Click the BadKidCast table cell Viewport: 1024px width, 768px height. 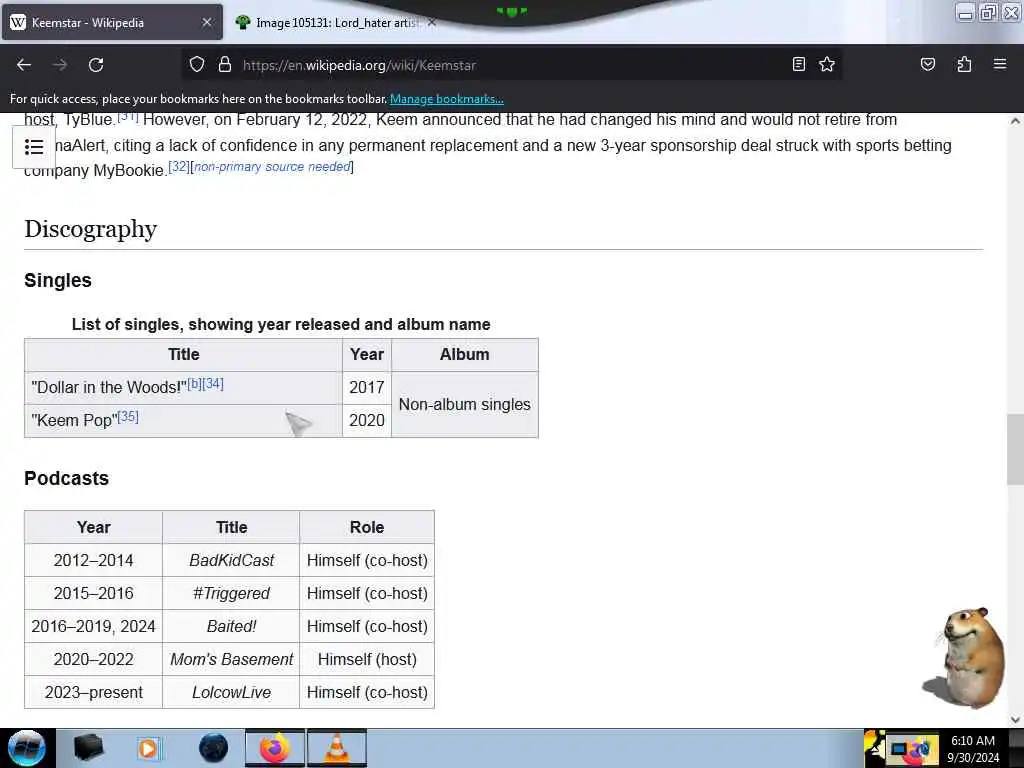231,560
